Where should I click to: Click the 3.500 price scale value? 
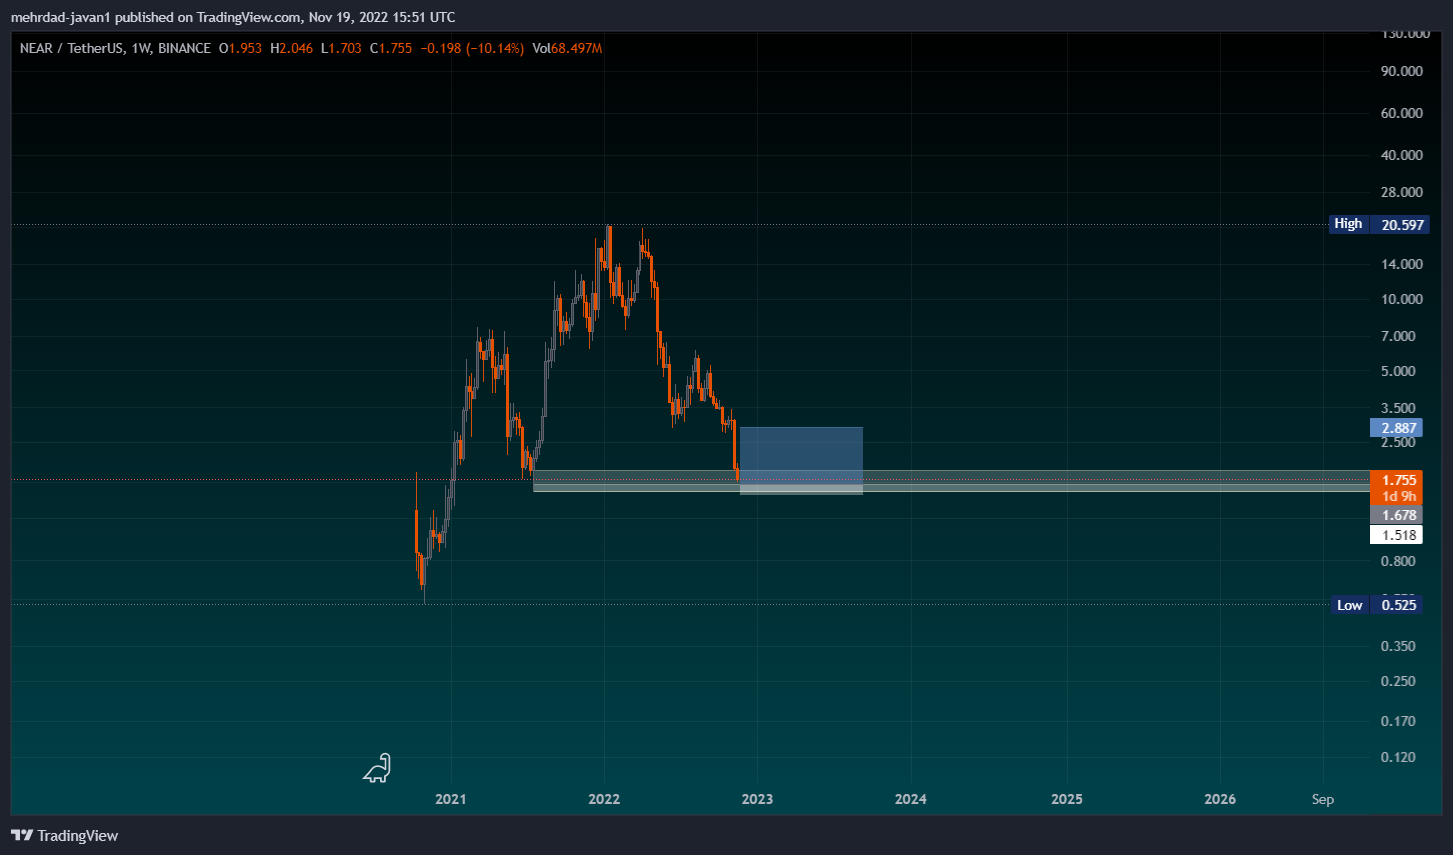tap(1399, 408)
